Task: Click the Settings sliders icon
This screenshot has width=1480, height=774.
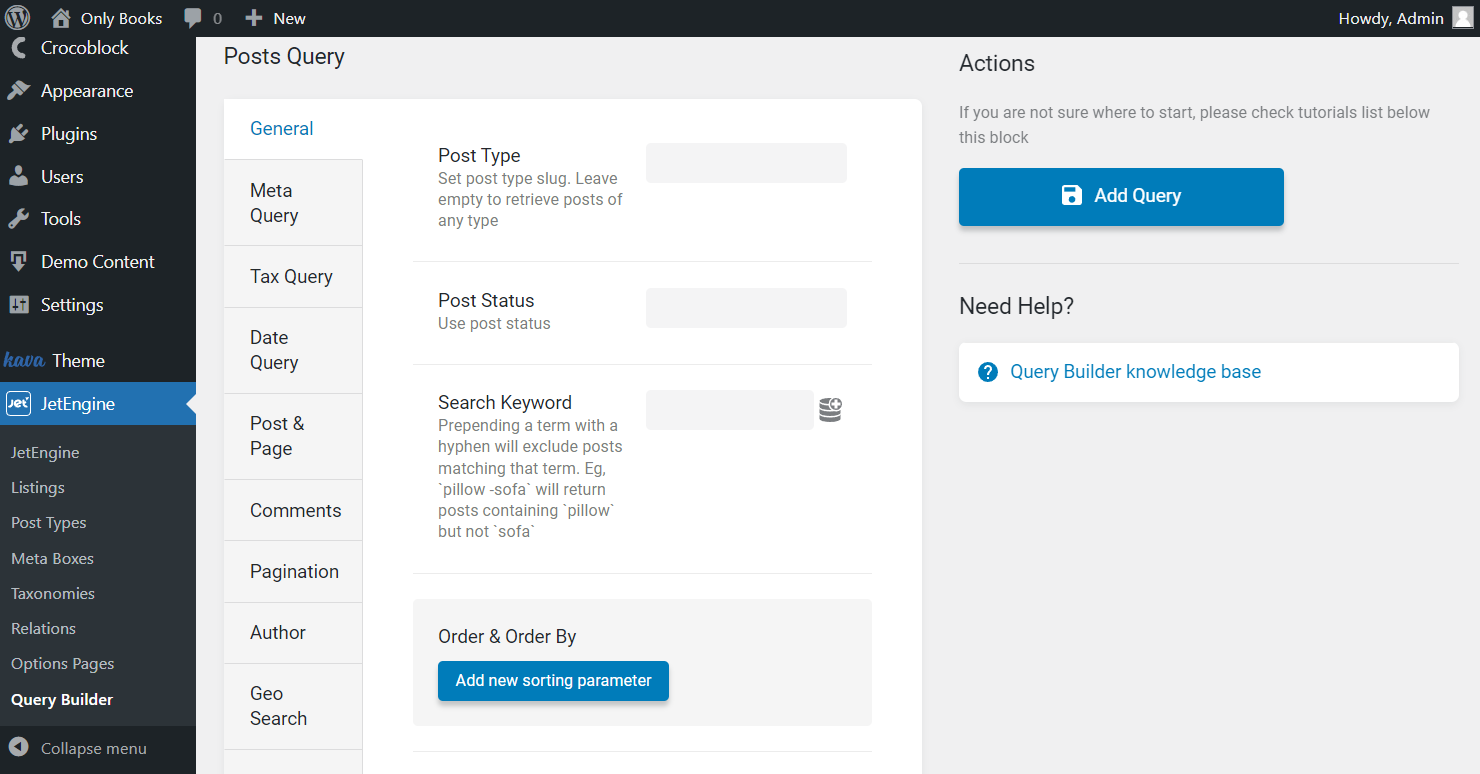Action: point(18,305)
